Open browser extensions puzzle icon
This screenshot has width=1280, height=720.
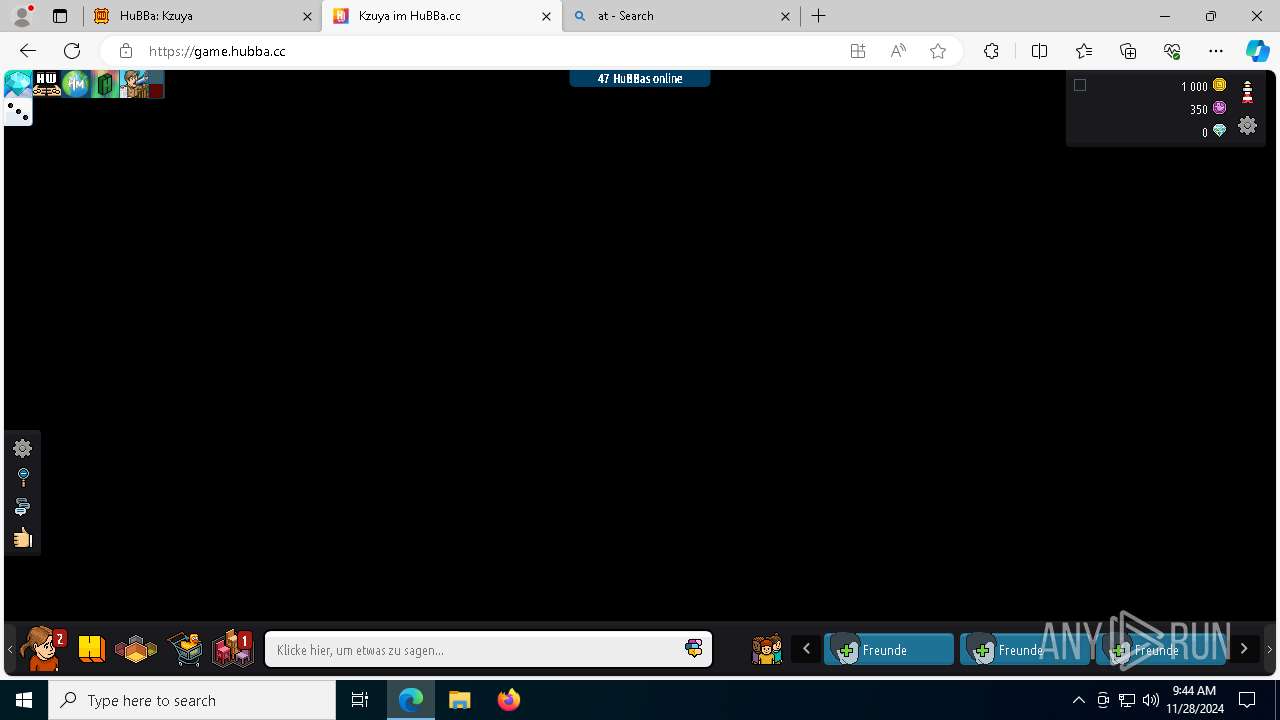pyautogui.click(x=991, y=51)
